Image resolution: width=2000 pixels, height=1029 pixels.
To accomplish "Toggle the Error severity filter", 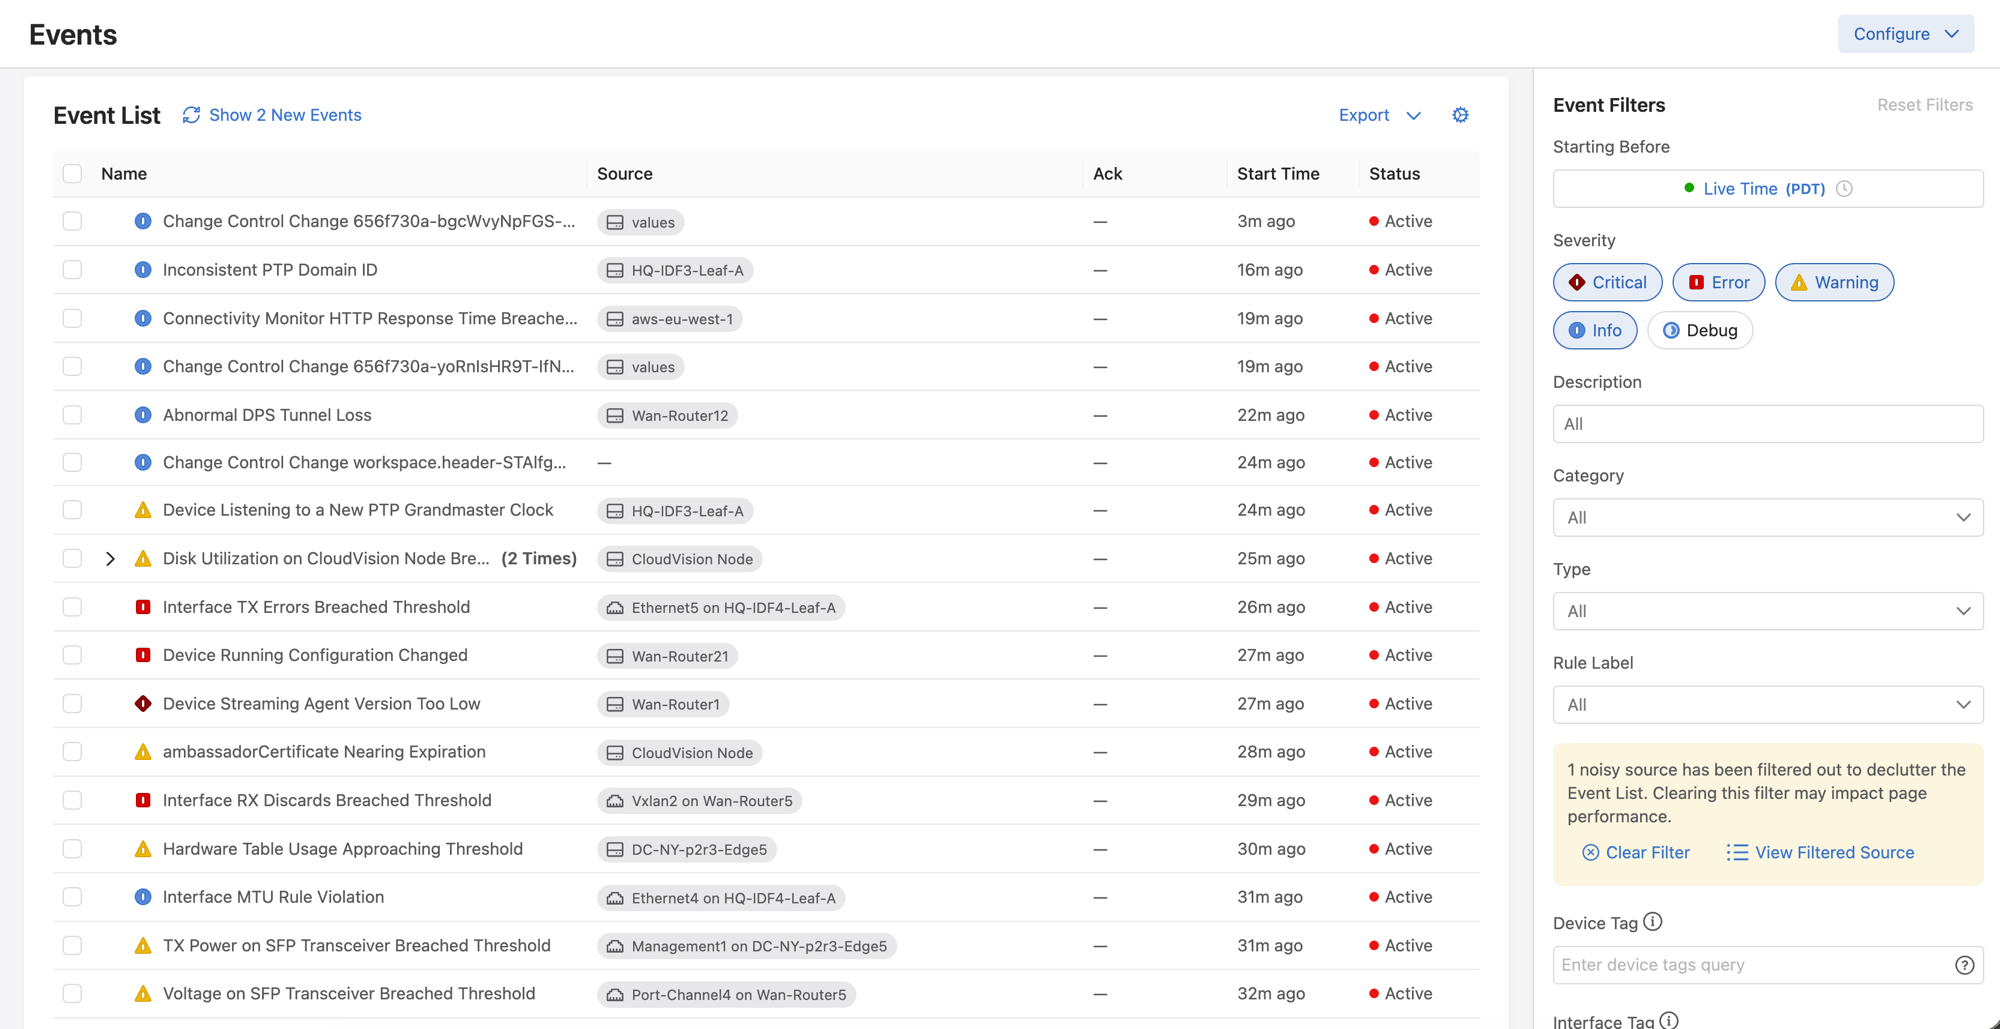I will point(1718,282).
